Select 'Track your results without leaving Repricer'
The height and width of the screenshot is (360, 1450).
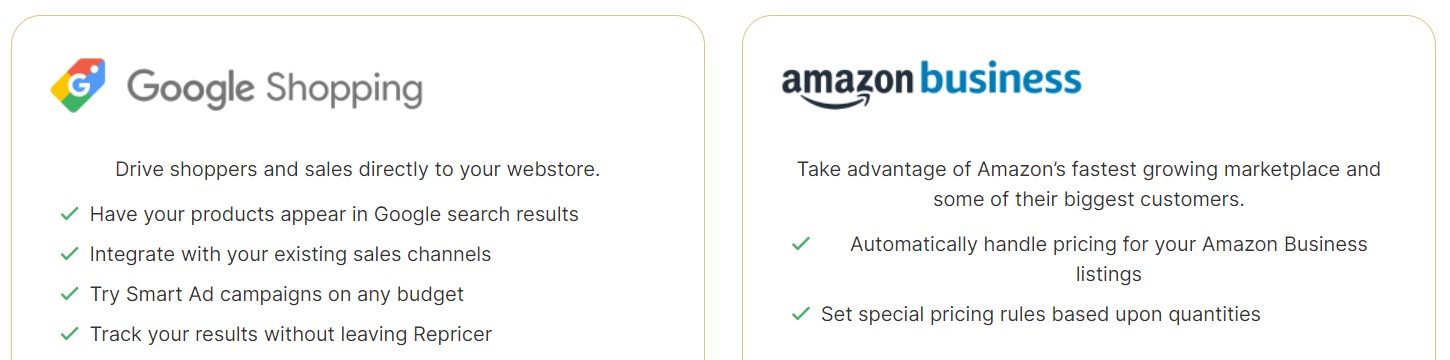click(291, 334)
